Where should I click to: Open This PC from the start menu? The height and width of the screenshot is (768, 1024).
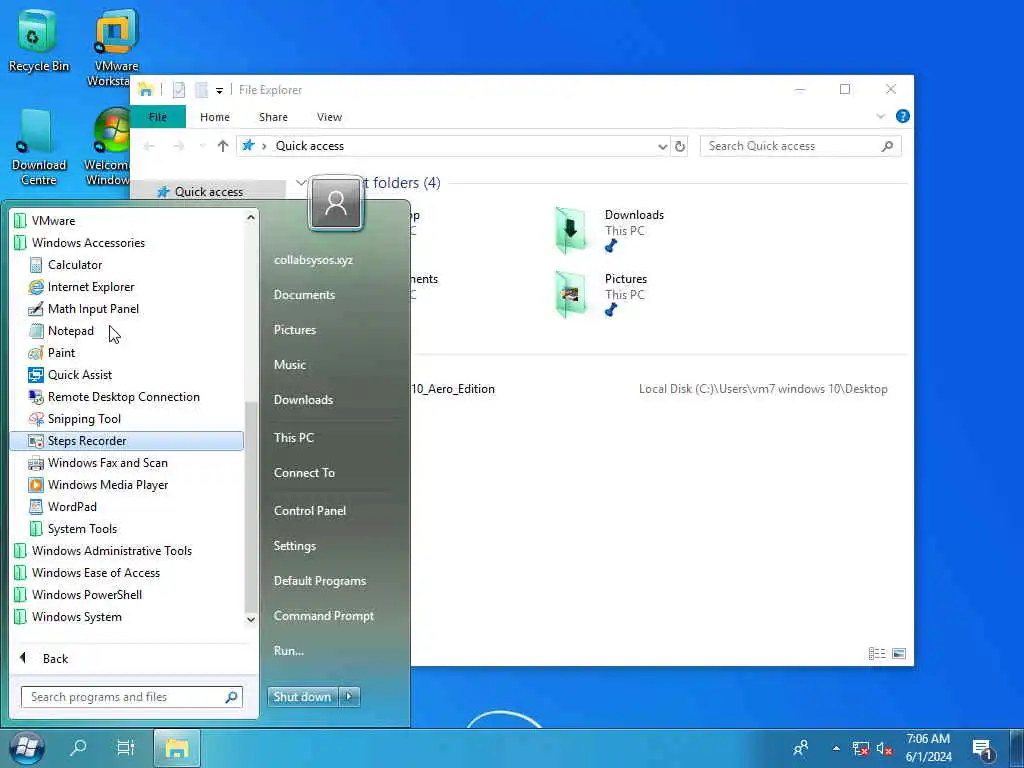click(294, 438)
